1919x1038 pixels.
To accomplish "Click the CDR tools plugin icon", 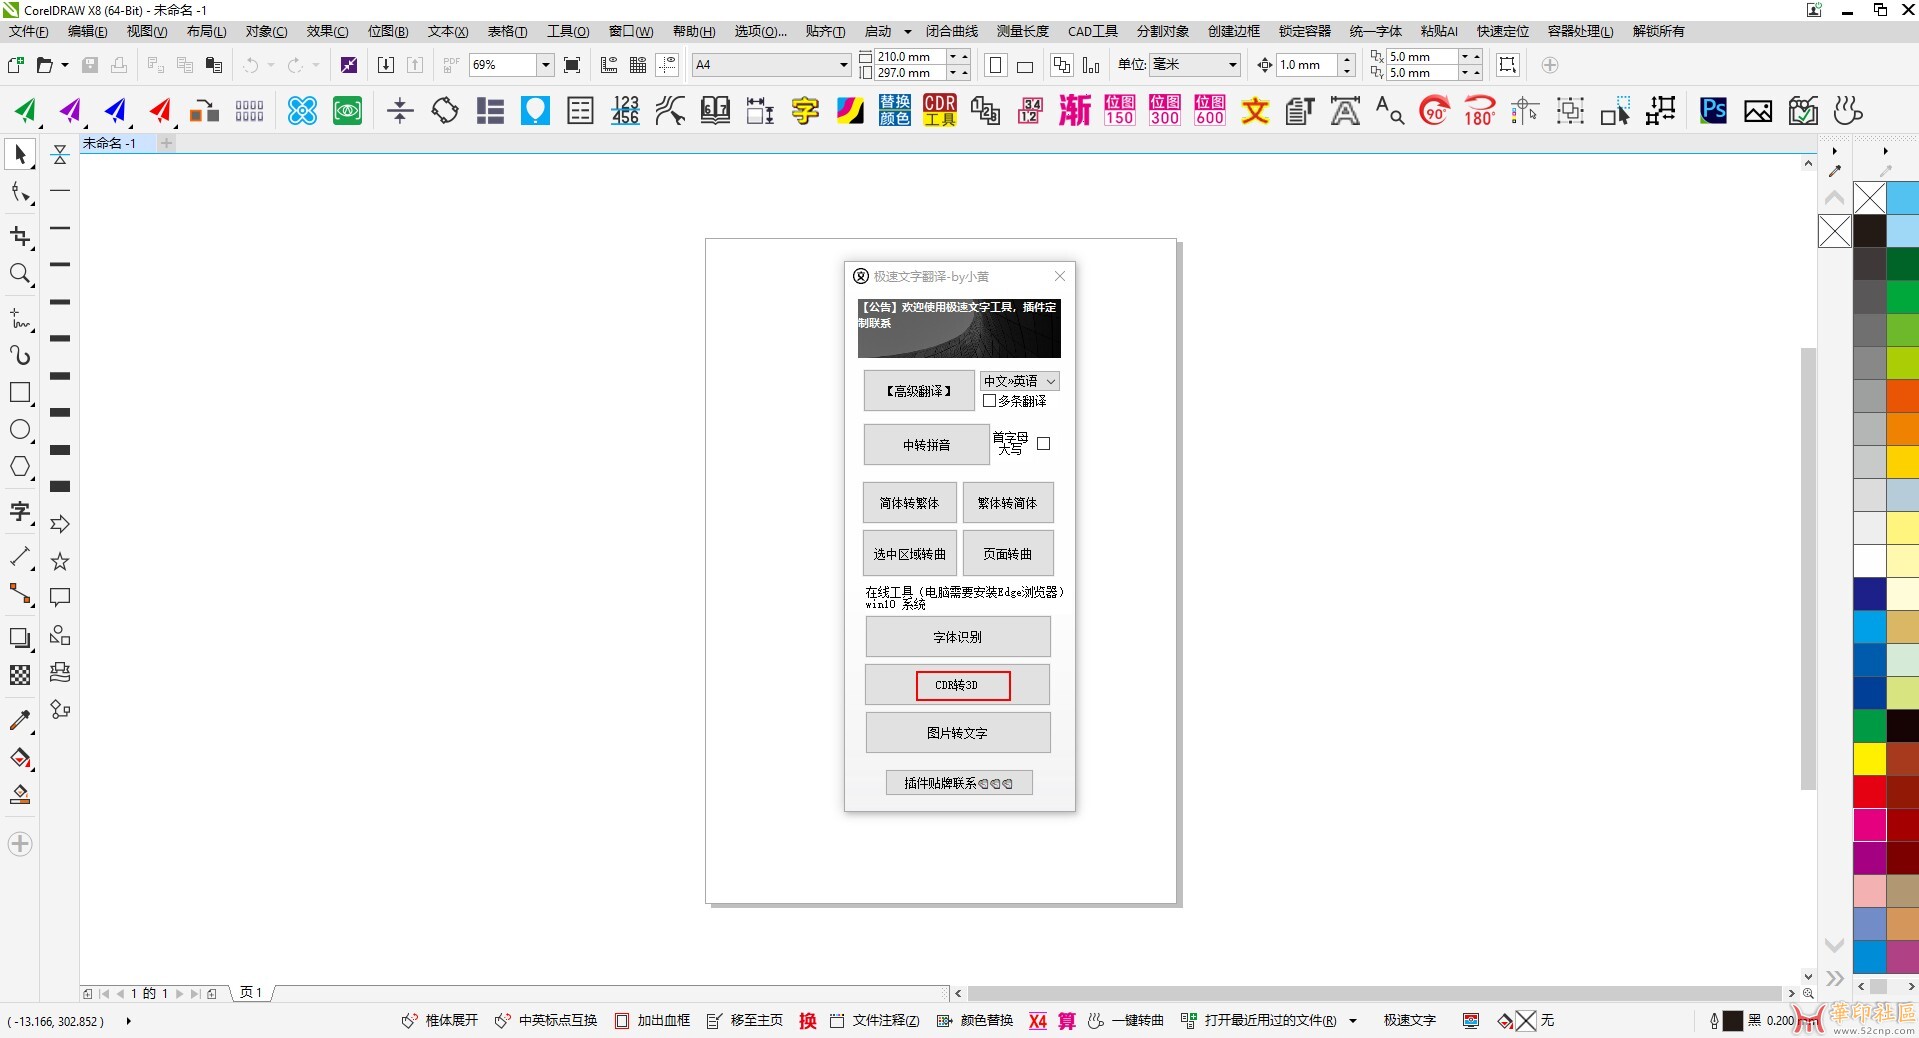I will pyautogui.click(x=940, y=110).
